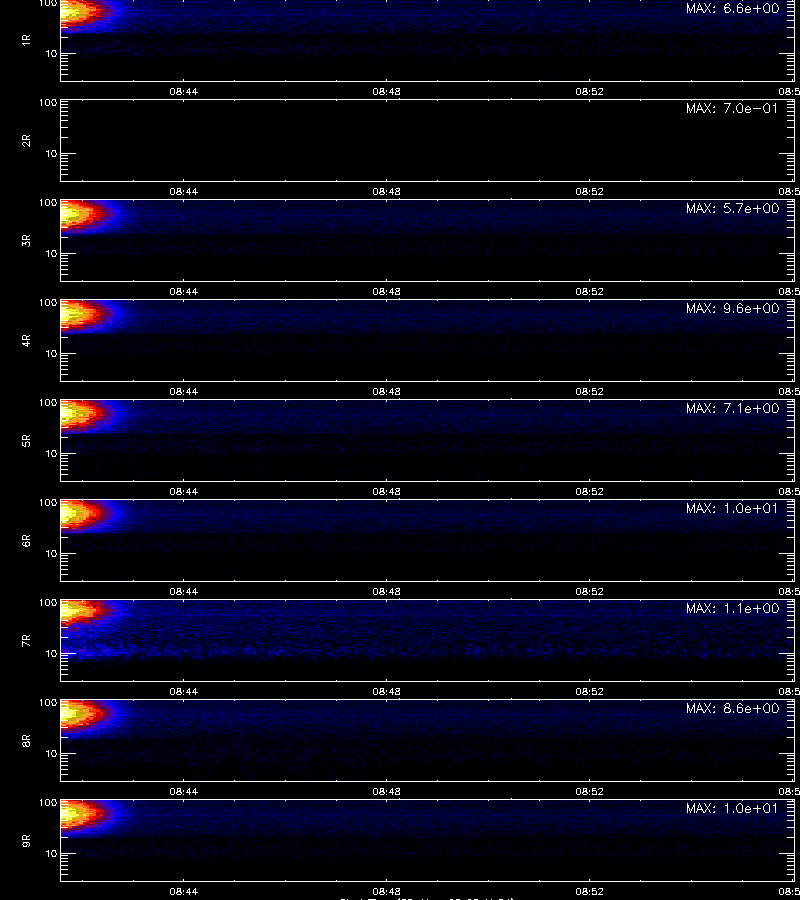Click the 9R panel axis label
The image size is (800, 900).
pos(26,841)
